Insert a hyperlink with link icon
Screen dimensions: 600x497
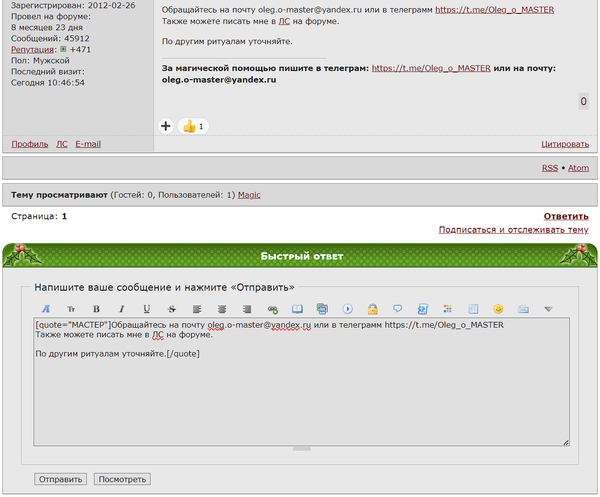click(272, 309)
